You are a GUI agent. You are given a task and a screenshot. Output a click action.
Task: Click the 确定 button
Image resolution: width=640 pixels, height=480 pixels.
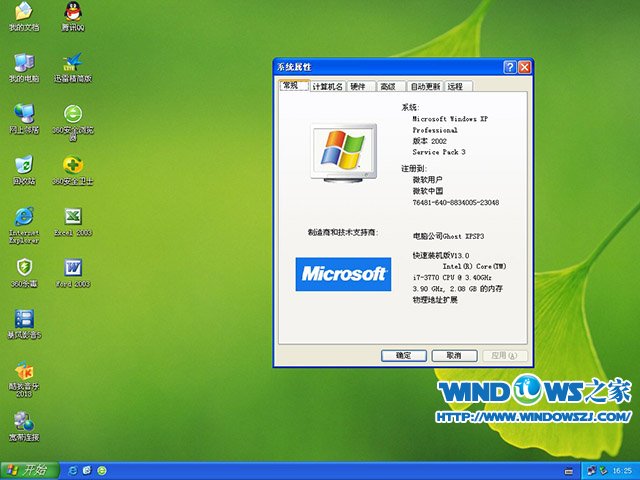pos(404,356)
